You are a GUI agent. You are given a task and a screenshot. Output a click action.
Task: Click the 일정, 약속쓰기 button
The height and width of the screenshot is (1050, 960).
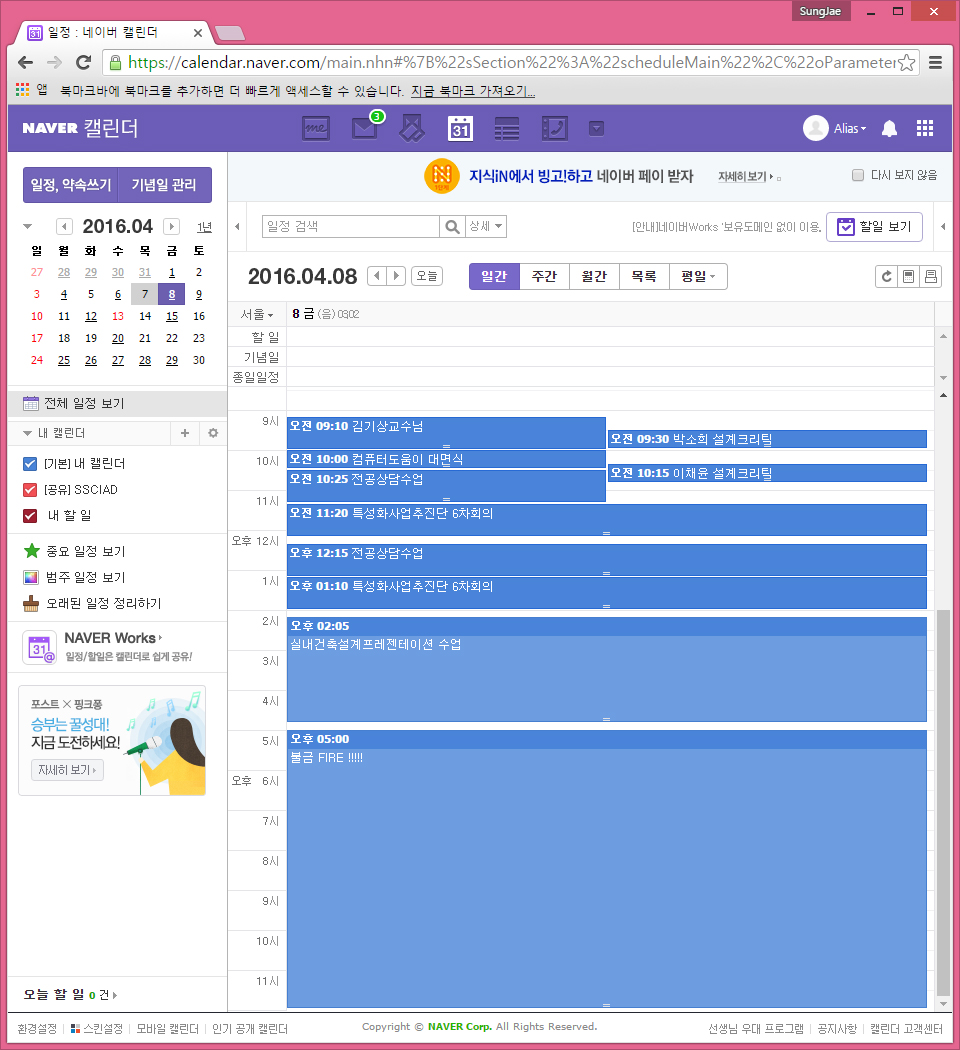pos(71,185)
